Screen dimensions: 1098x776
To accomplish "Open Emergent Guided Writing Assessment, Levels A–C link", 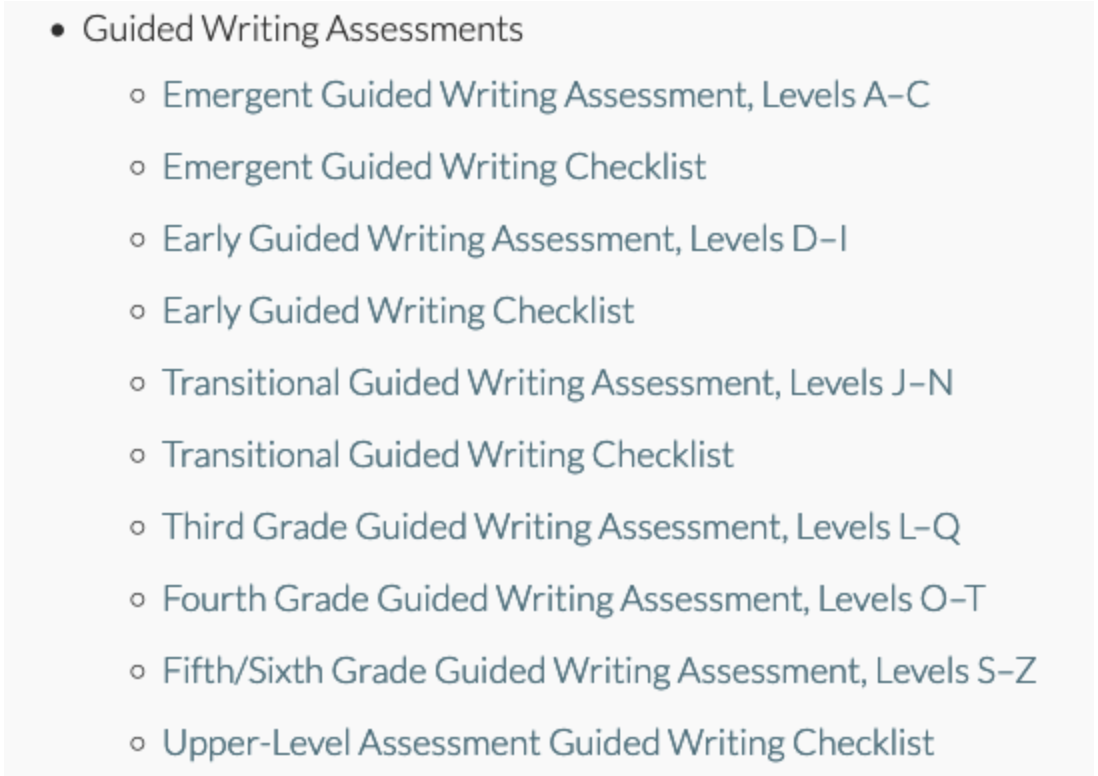I will [546, 95].
